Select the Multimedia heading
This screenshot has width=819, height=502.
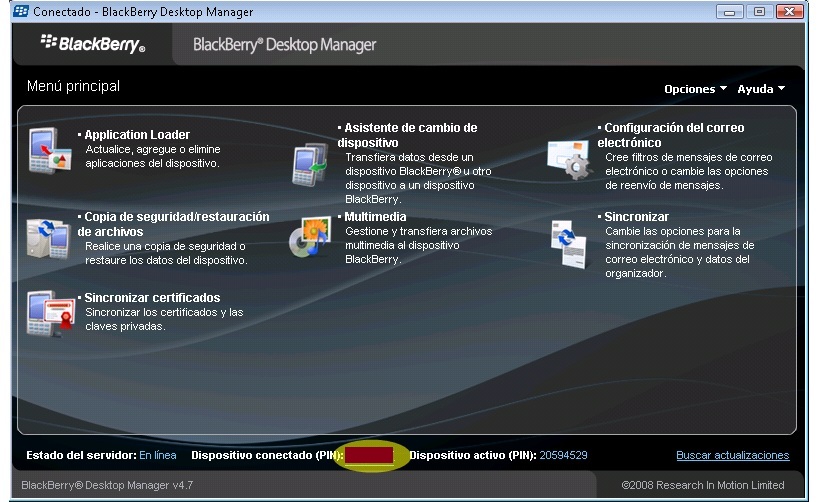(375, 217)
